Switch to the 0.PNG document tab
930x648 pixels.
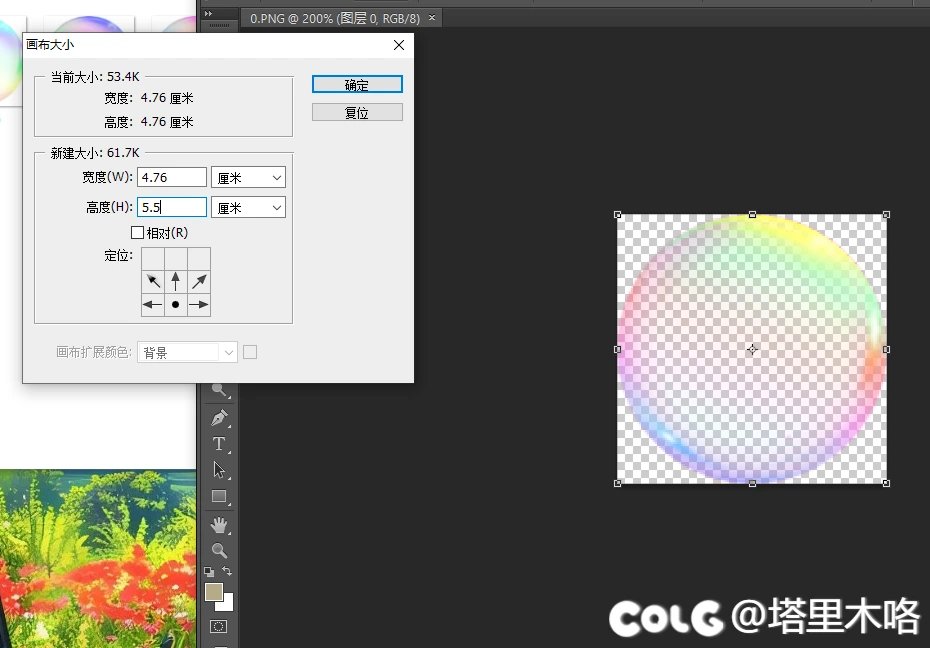[337, 18]
